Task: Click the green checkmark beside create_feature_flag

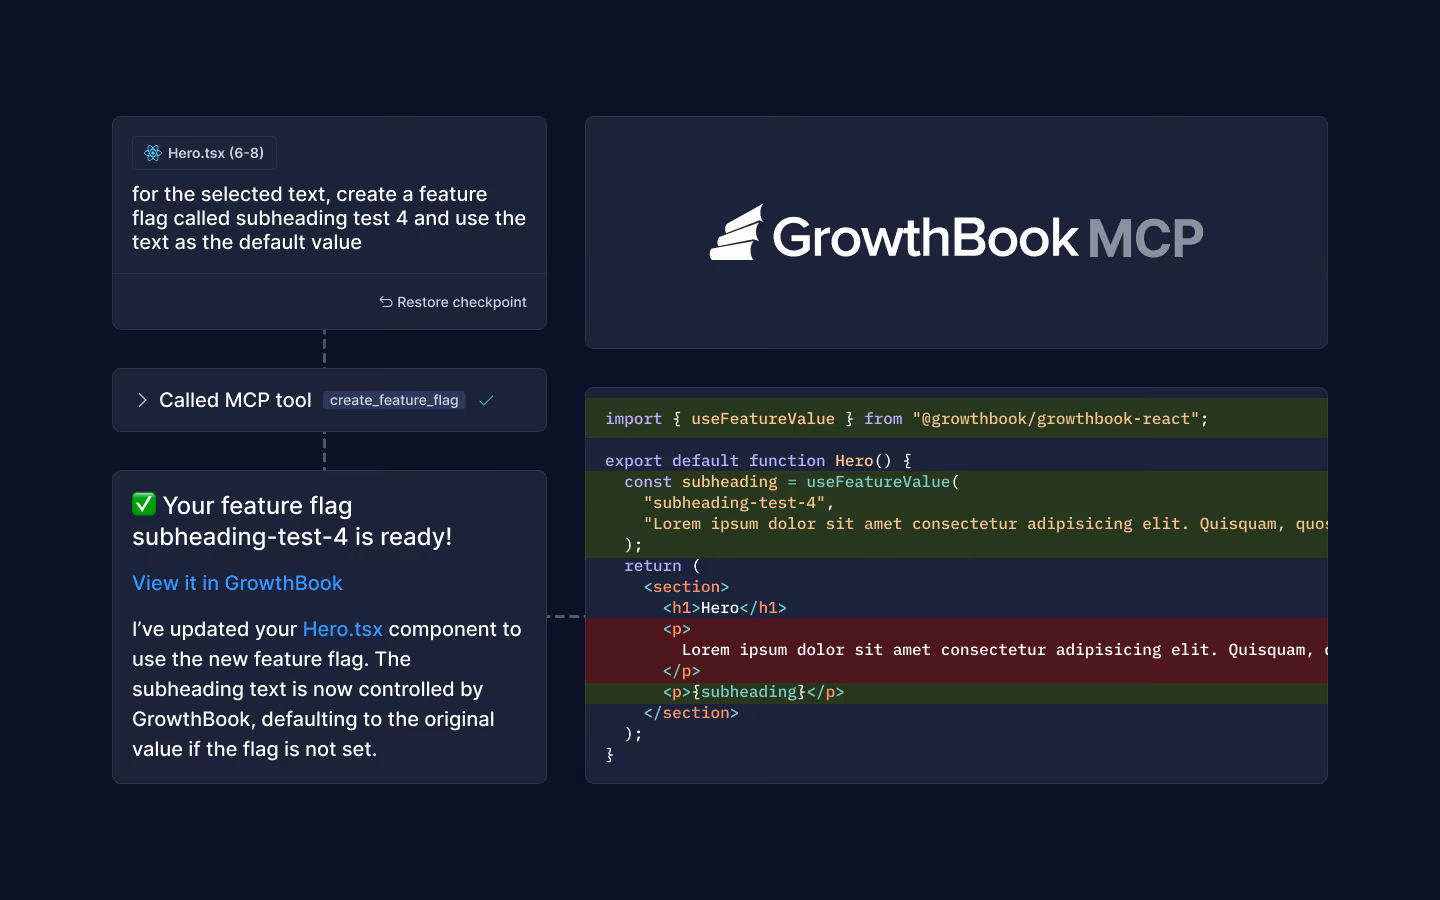Action: [486, 400]
